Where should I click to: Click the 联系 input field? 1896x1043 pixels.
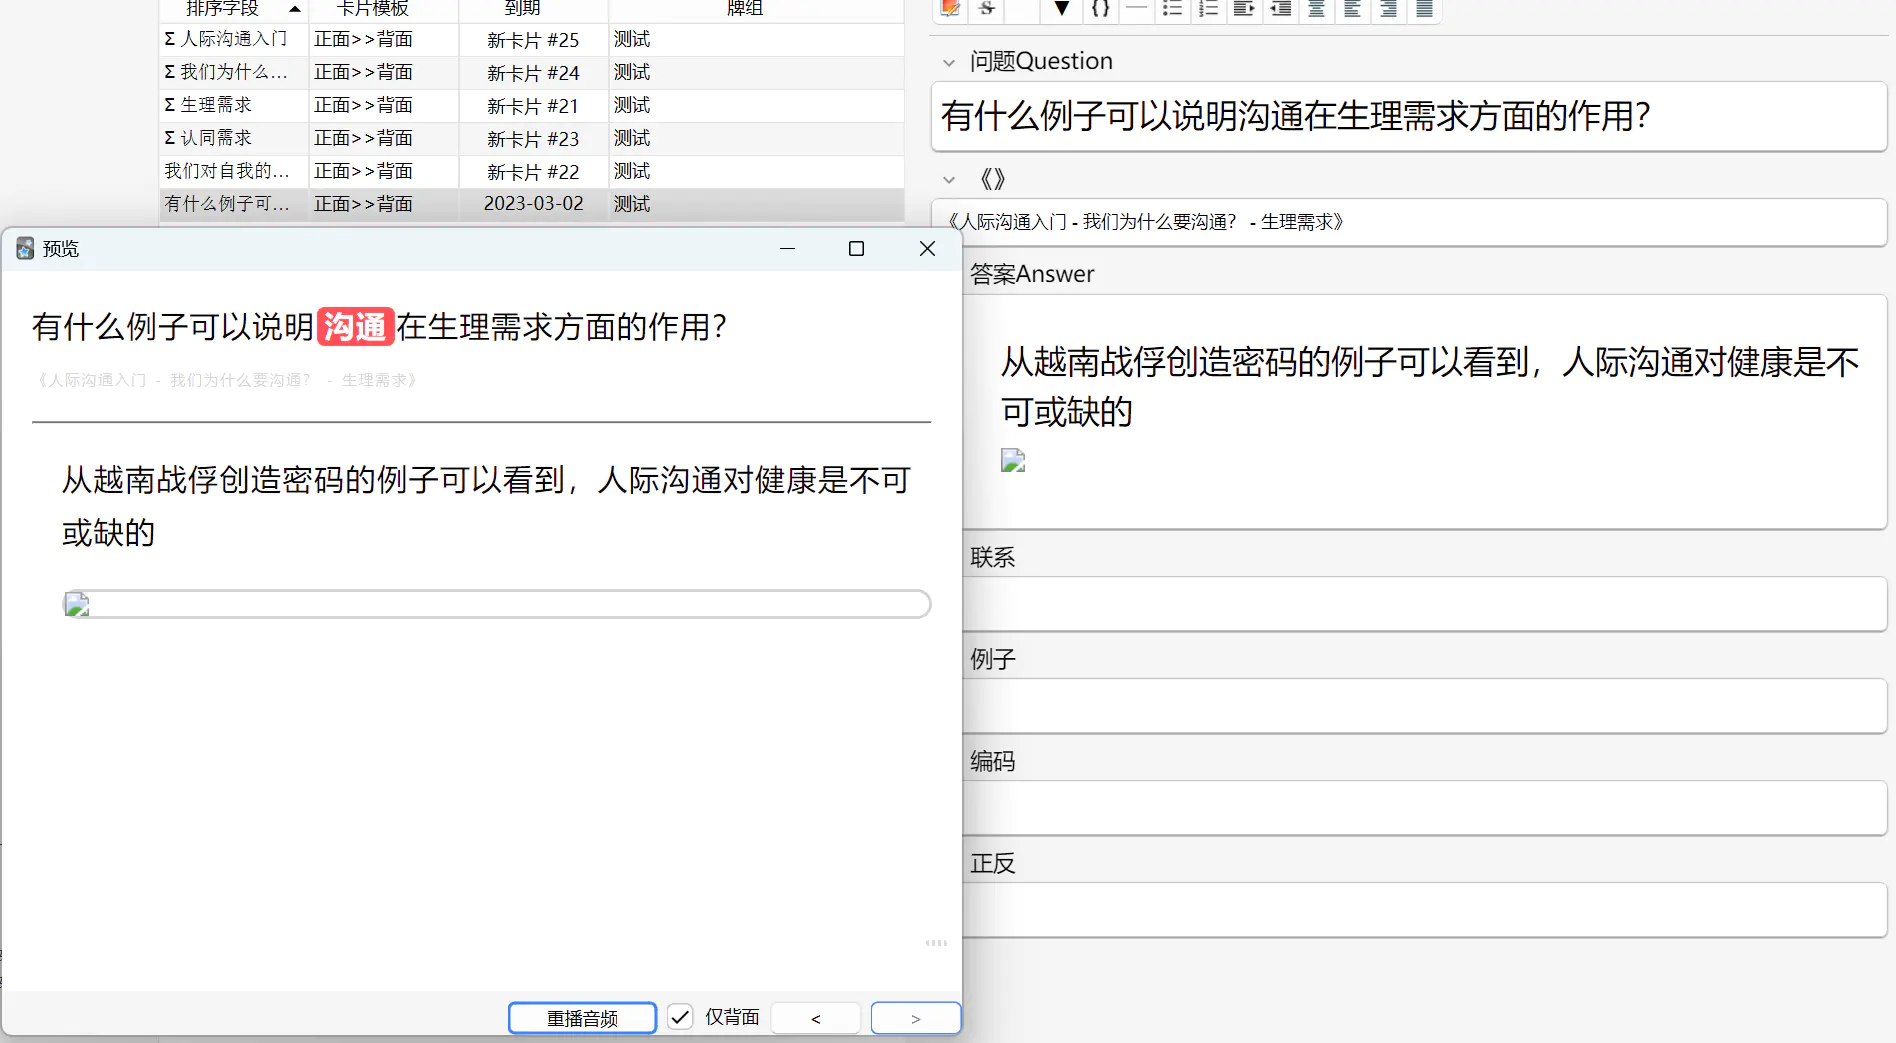[x=1424, y=603]
